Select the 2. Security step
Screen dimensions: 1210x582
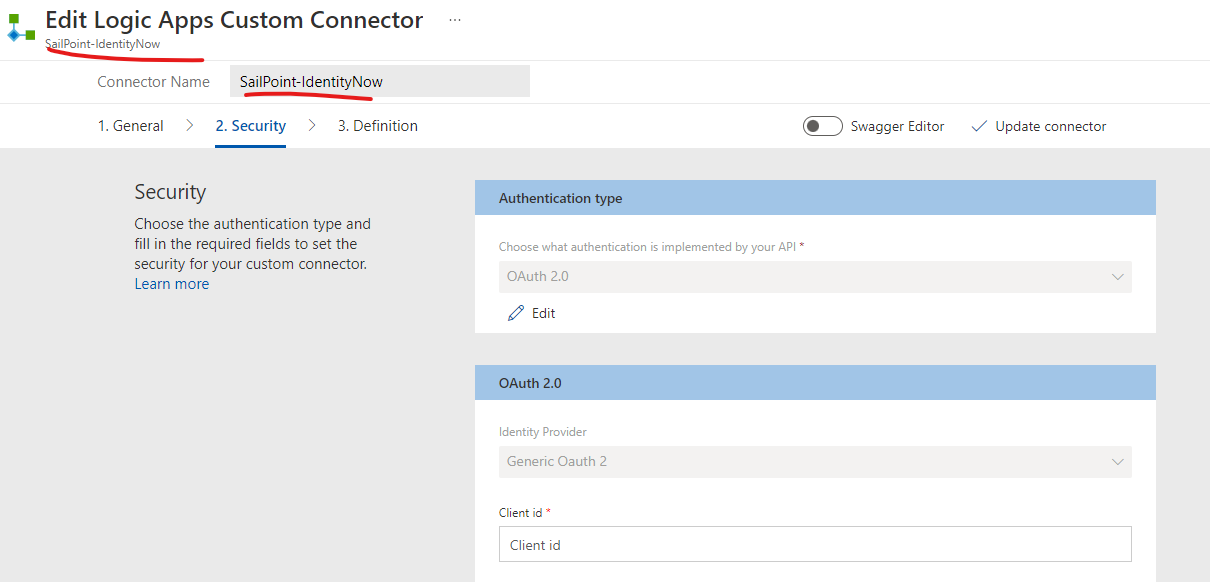[x=250, y=126]
